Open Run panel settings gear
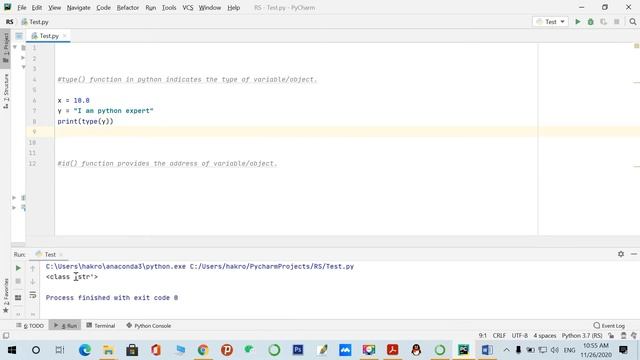The height and width of the screenshot is (360, 640). [x=621, y=254]
